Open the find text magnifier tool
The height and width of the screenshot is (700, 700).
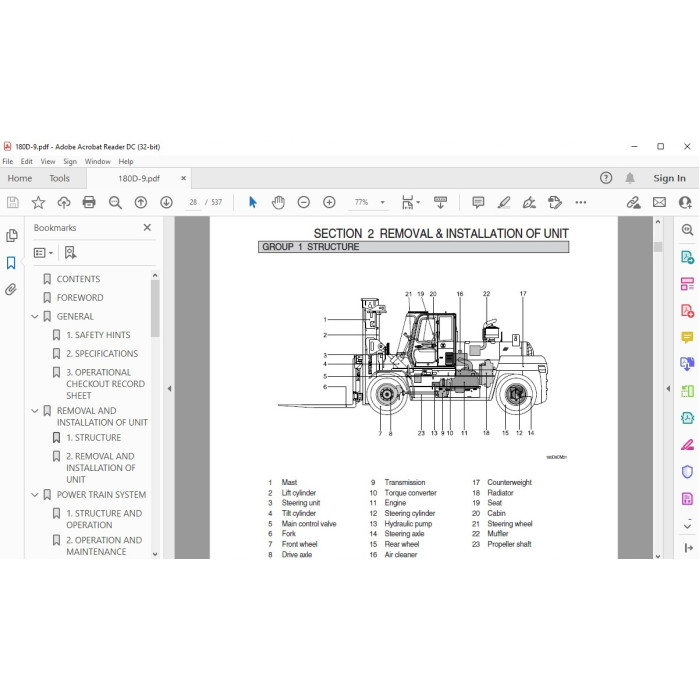(x=115, y=203)
